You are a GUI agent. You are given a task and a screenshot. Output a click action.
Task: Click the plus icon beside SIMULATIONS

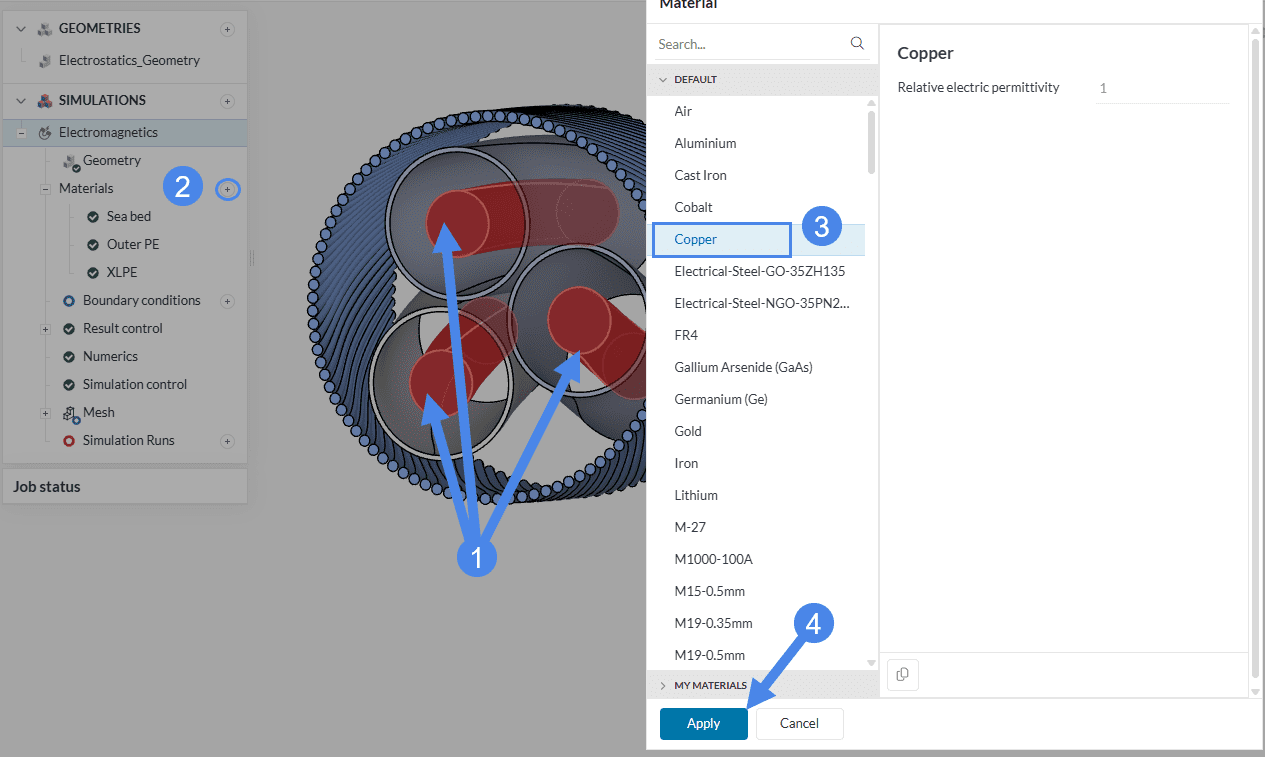coord(227,101)
